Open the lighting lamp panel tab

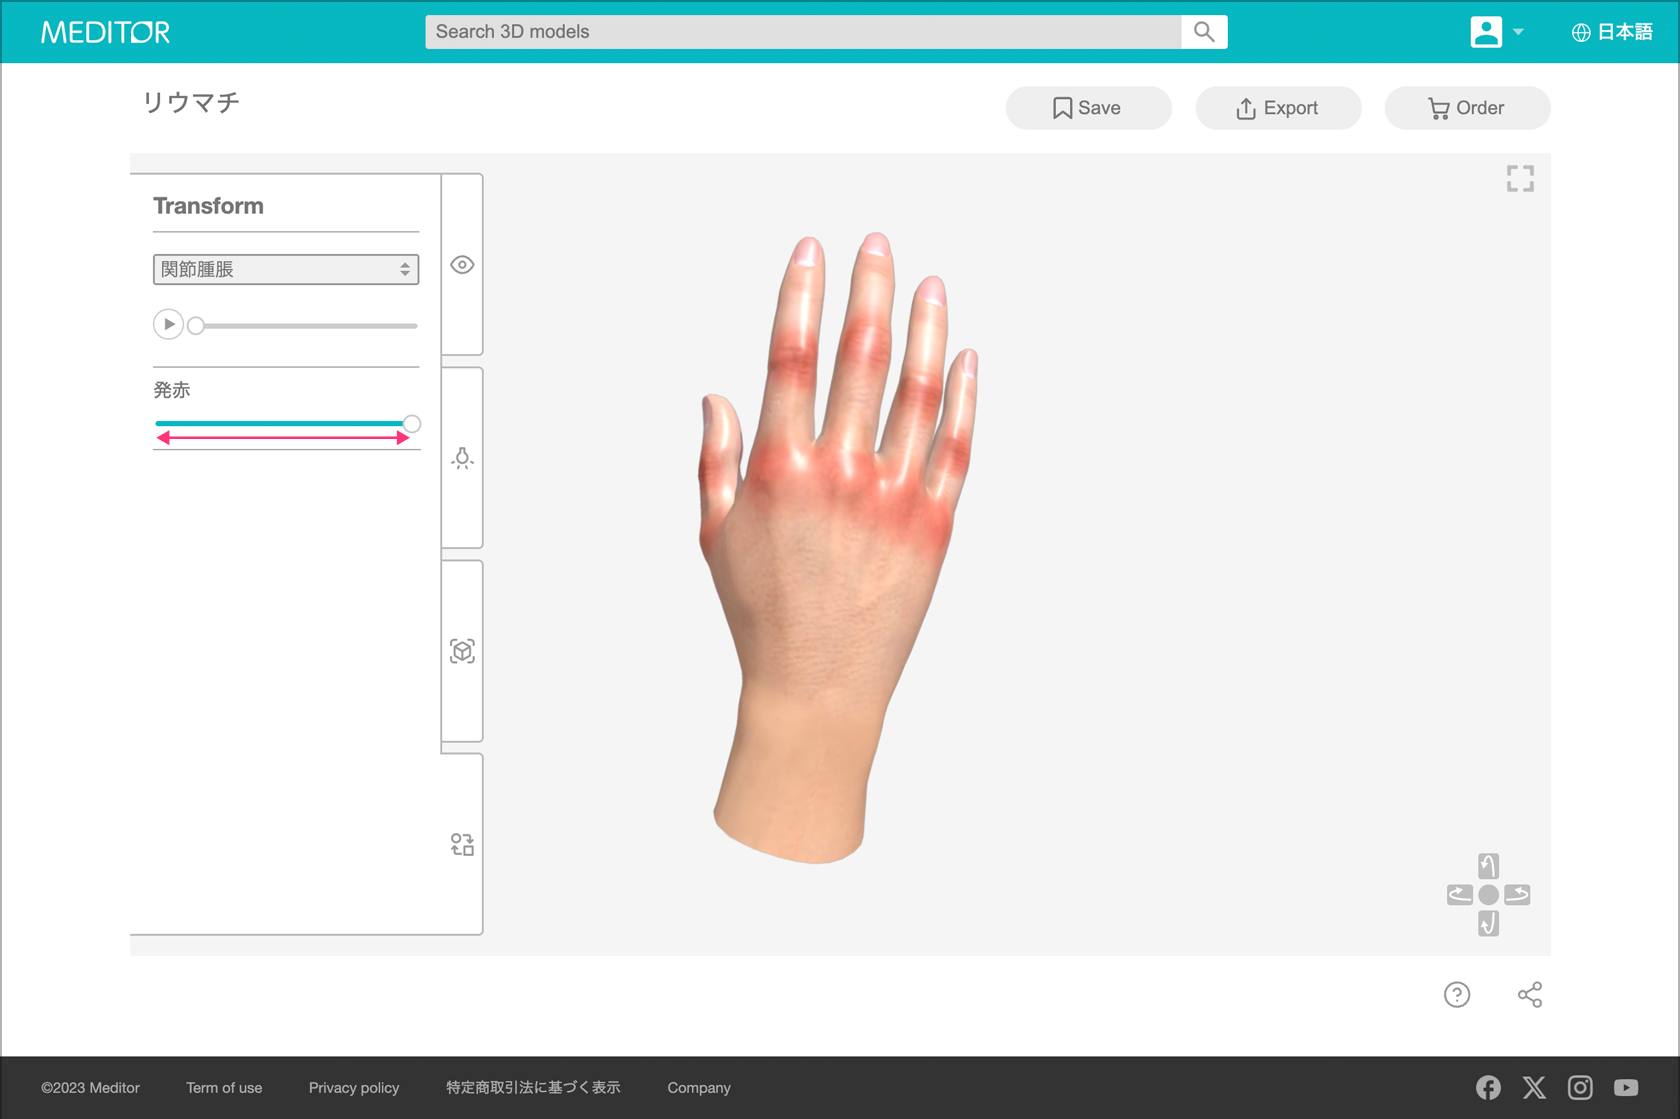click(462, 458)
